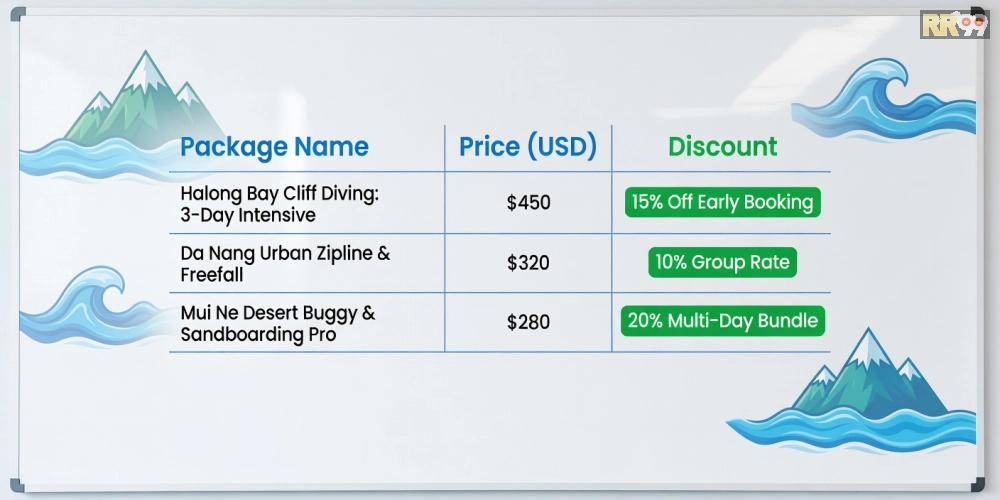Click the $320 price cell
The height and width of the screenshot is (500, 1000).
coord(528,264)
